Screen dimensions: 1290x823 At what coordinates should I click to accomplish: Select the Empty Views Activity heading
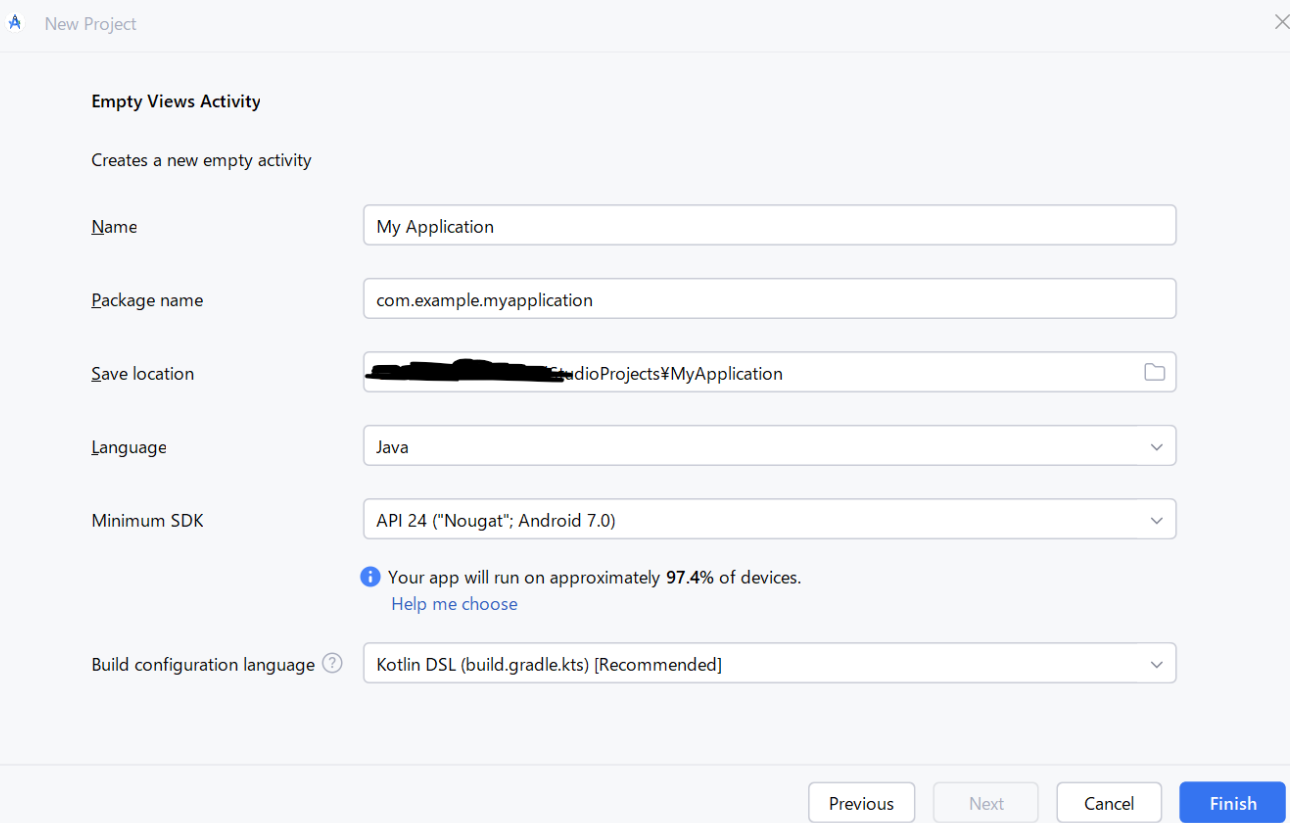tap(175, 101)
